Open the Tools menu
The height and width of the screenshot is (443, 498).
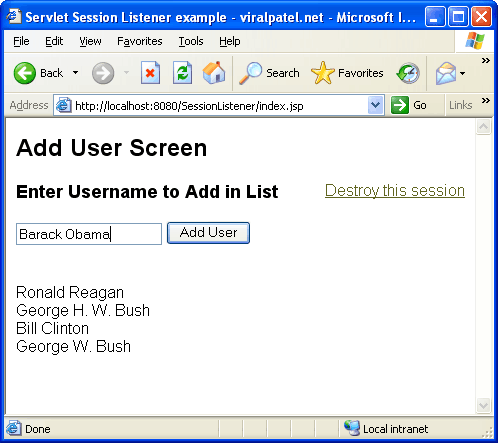(x=191, y=41)
